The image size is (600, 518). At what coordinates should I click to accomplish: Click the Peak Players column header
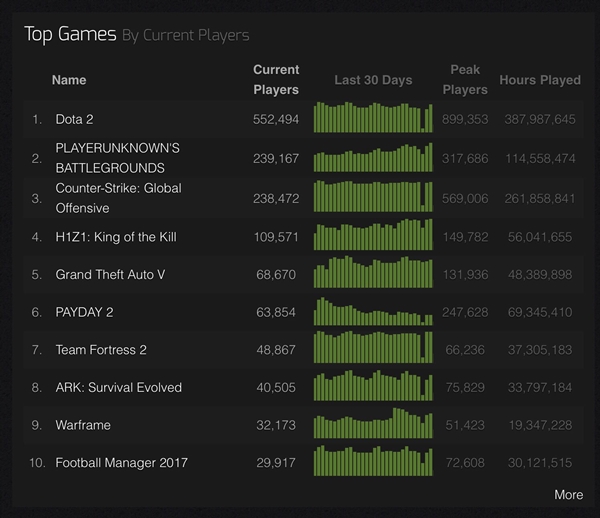click(465, 80)
